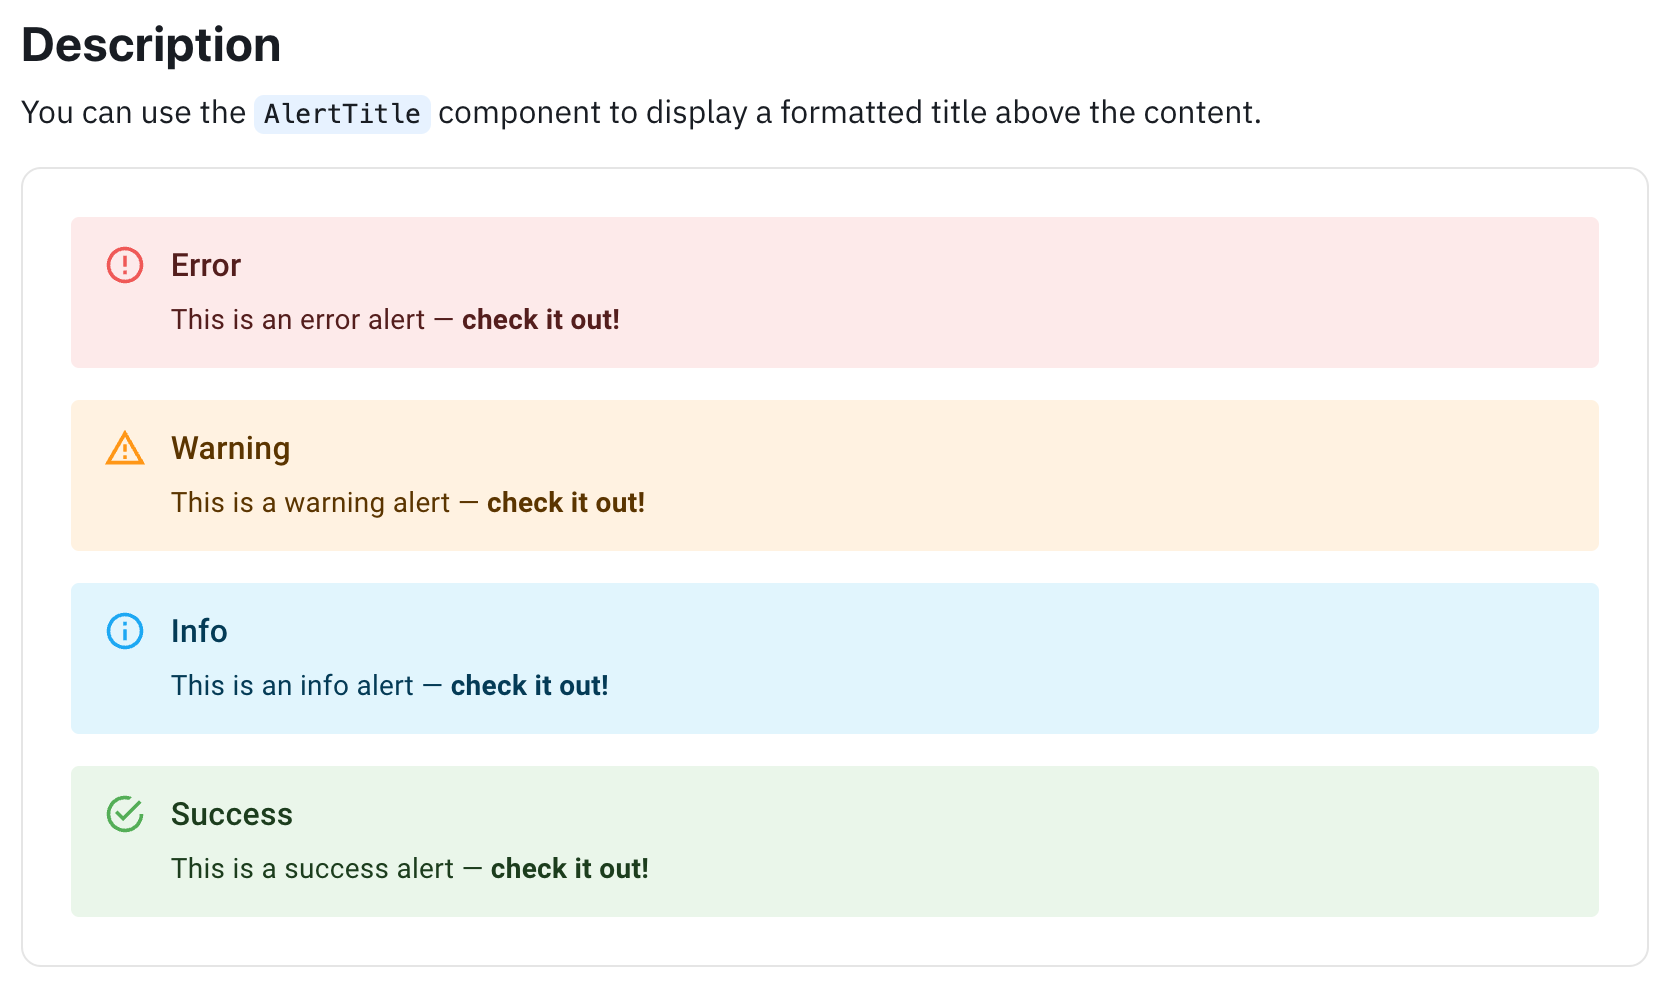This screenshot has height=992, width=1674.
Task: Click 'check it out!' in the warning alert
Action: (x=565, y=502)
